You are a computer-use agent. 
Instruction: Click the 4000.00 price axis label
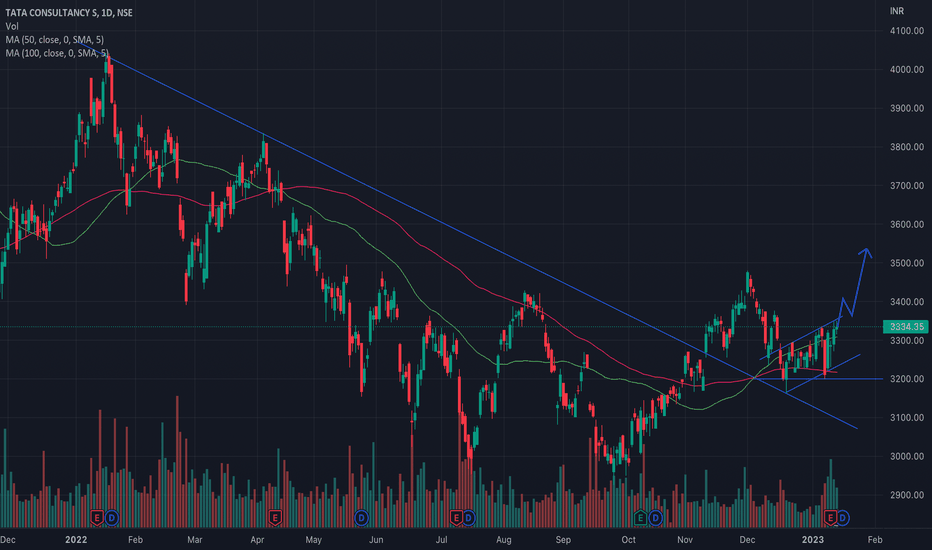click(906, 70)
